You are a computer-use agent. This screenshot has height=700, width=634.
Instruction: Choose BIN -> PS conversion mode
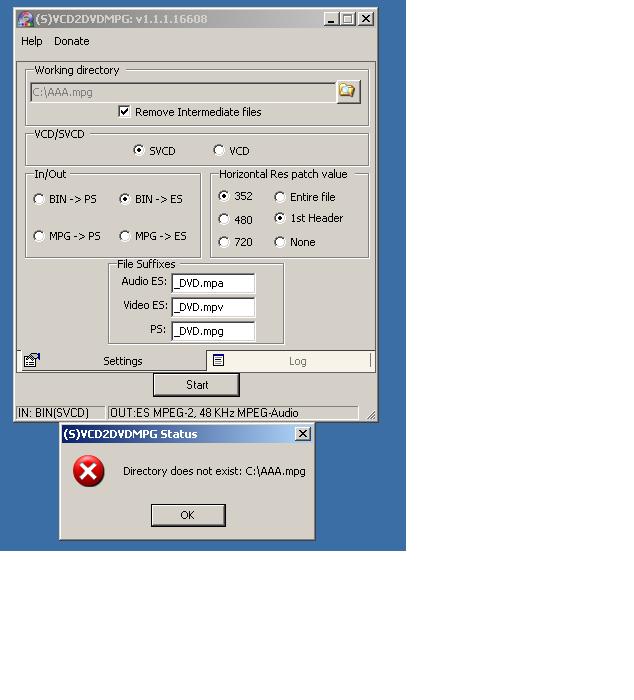[x=39, y=199]
